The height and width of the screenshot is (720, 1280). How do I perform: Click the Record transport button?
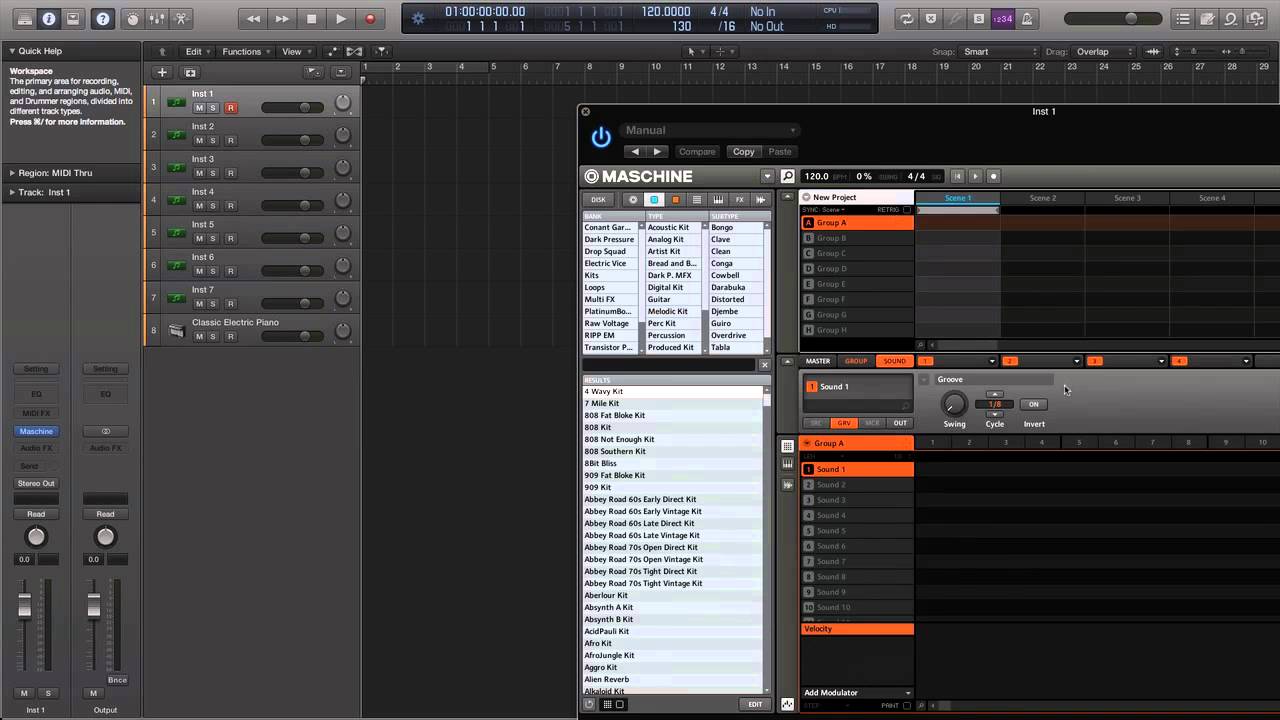click(370, 18)
